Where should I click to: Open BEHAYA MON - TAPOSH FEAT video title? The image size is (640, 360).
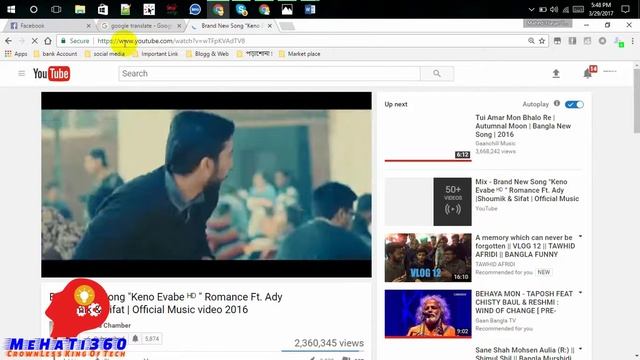click(524, 302)
